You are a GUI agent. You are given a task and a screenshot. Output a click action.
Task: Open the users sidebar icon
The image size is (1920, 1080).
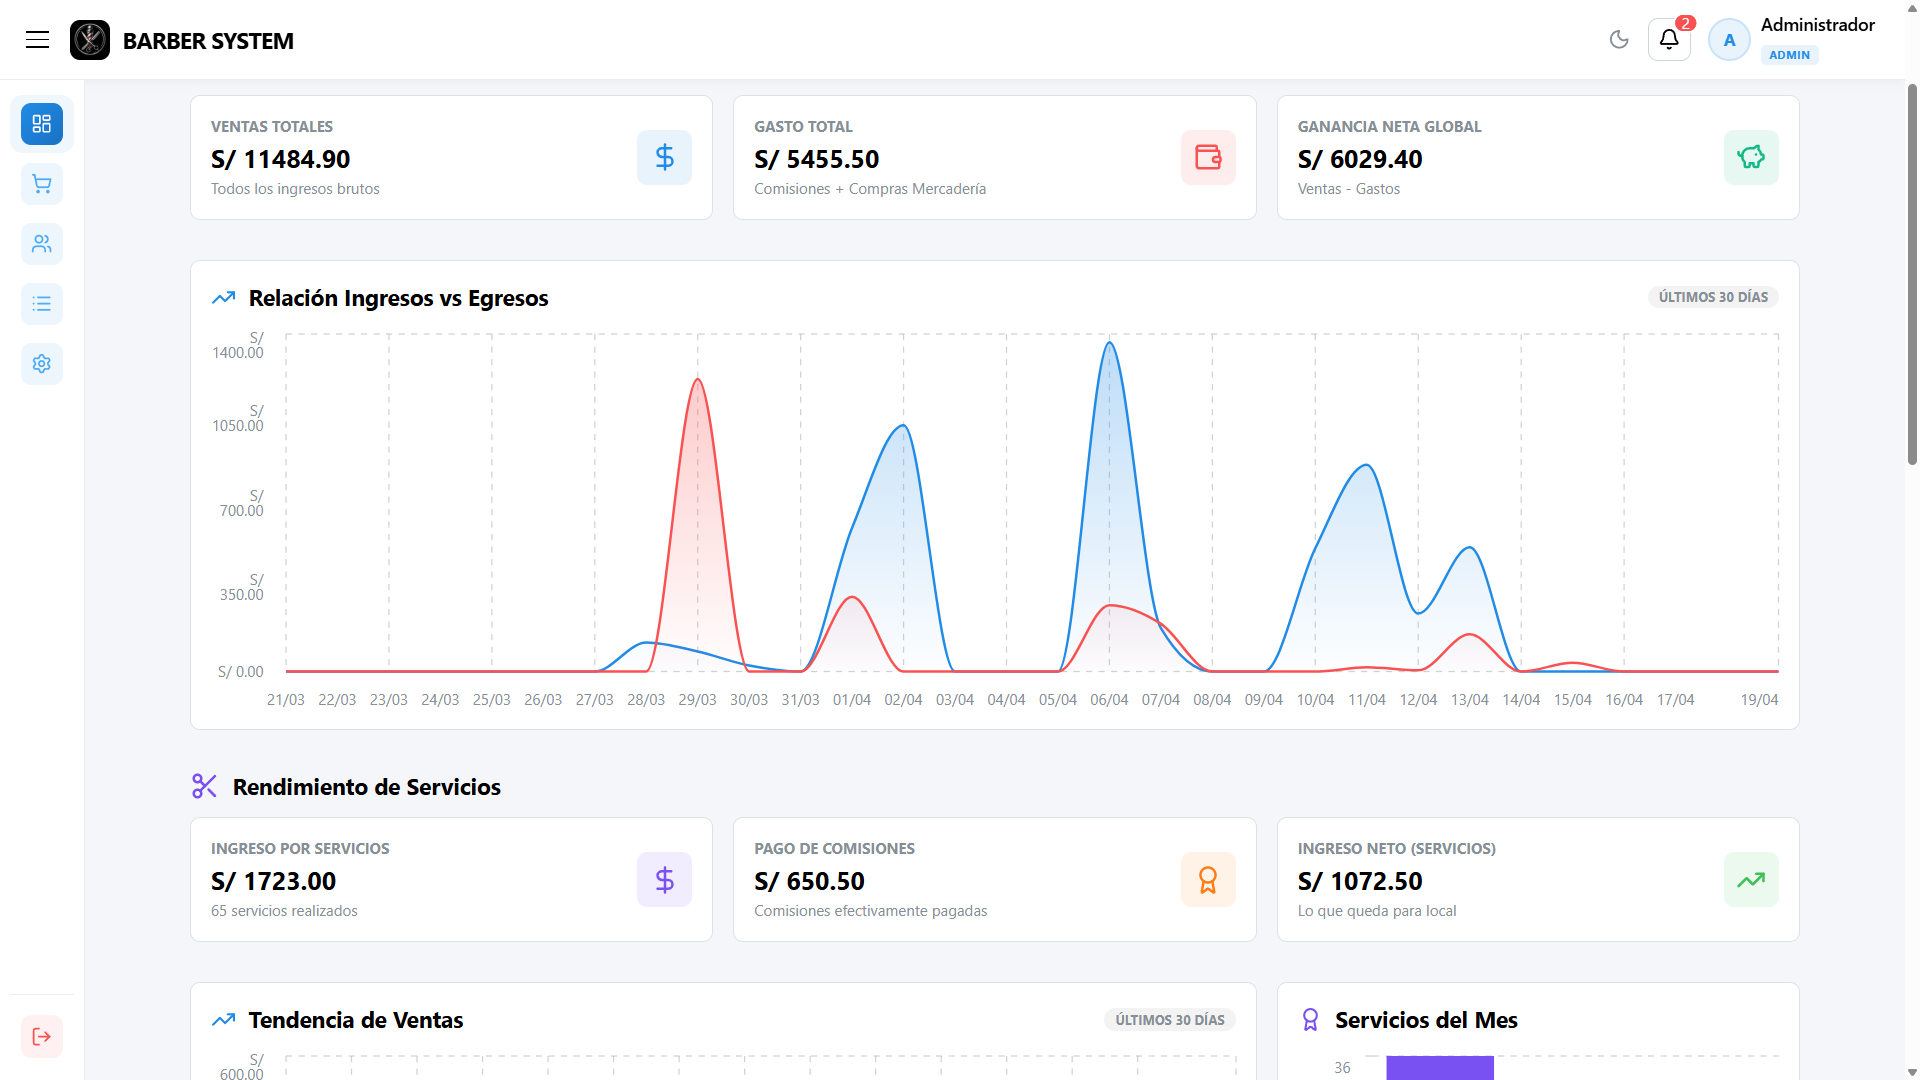click(x=42, y=244)
